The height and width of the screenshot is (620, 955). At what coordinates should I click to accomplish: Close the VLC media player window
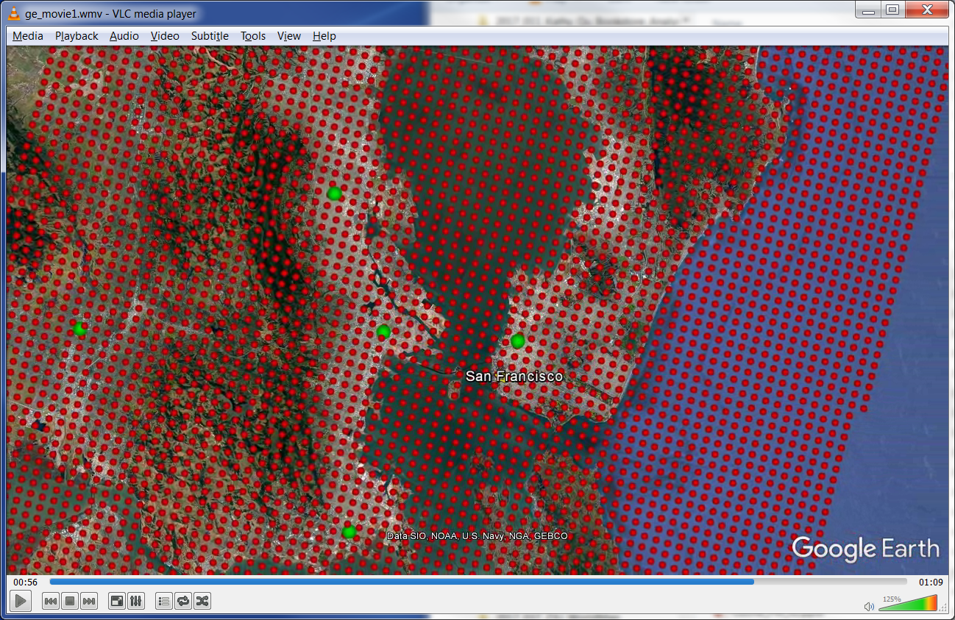927,10
